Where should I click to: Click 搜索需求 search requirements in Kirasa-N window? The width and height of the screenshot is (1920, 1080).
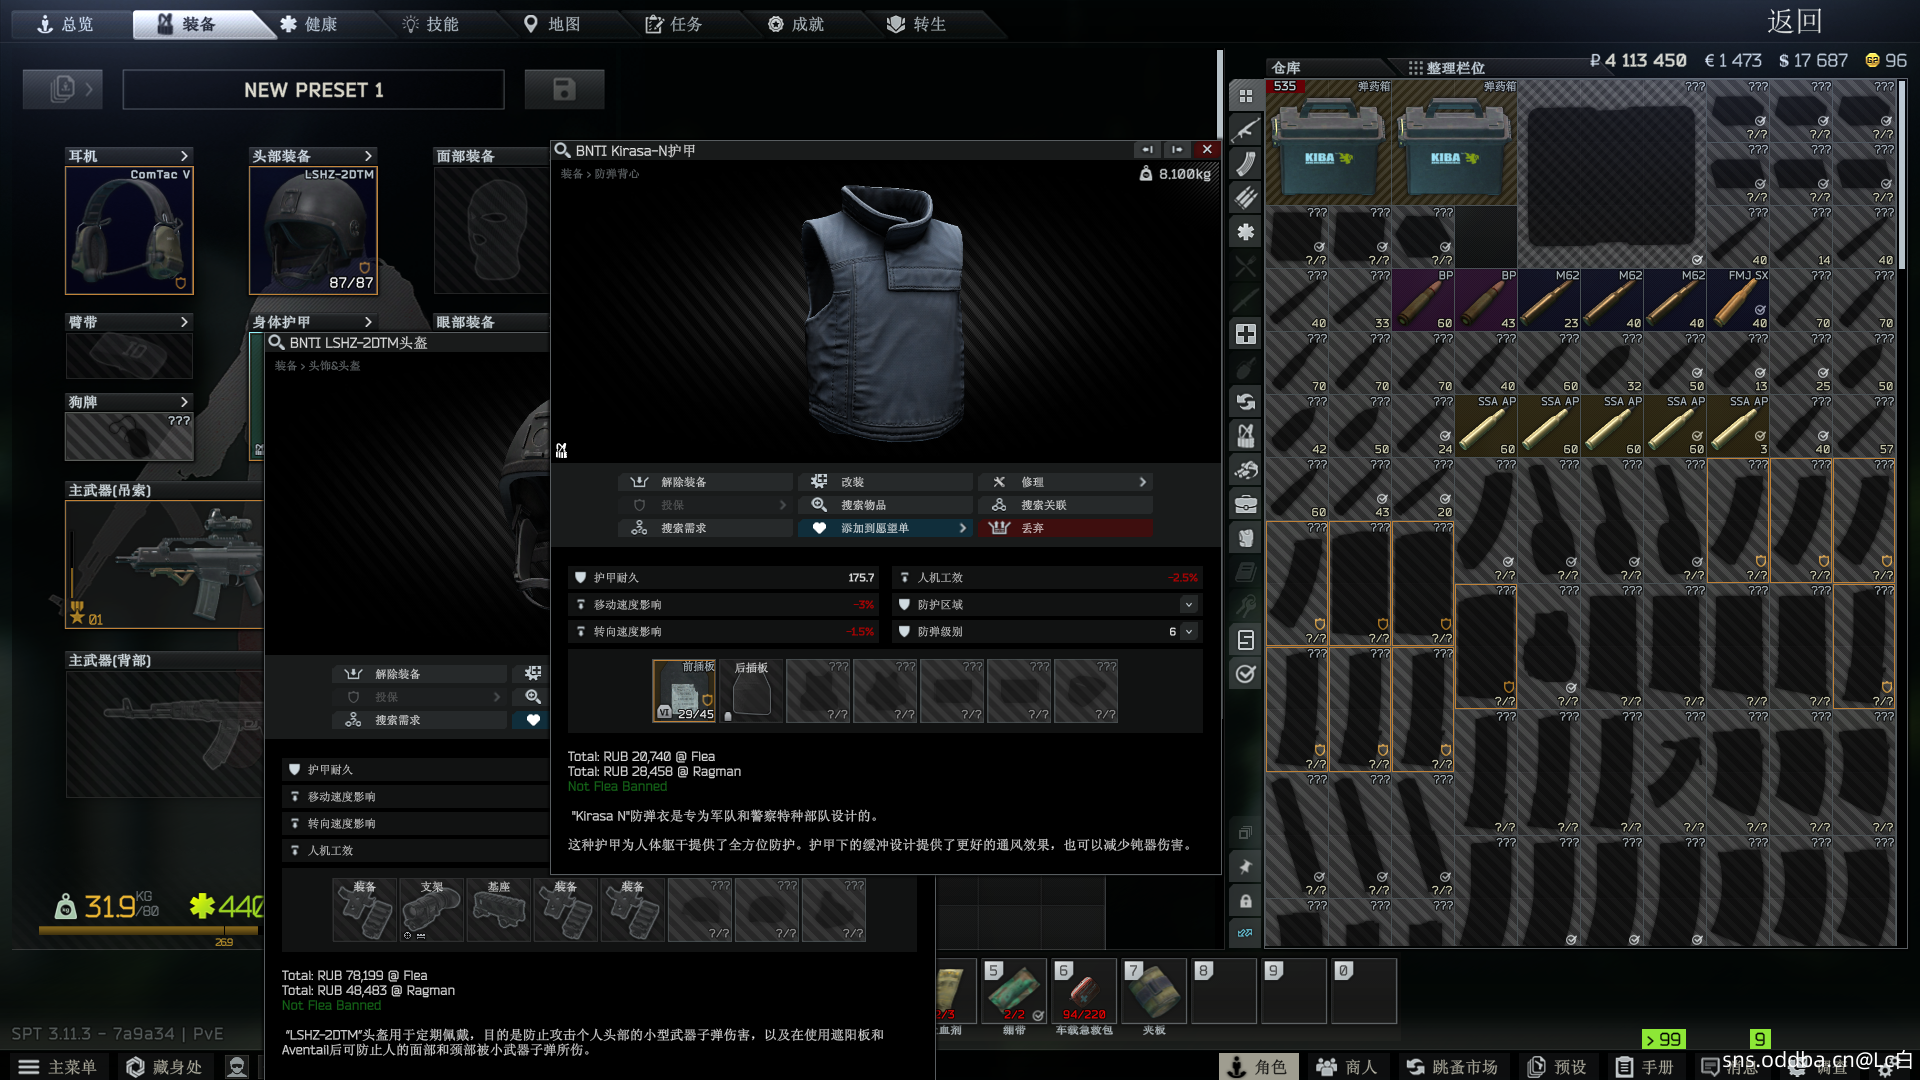point(705,528)
